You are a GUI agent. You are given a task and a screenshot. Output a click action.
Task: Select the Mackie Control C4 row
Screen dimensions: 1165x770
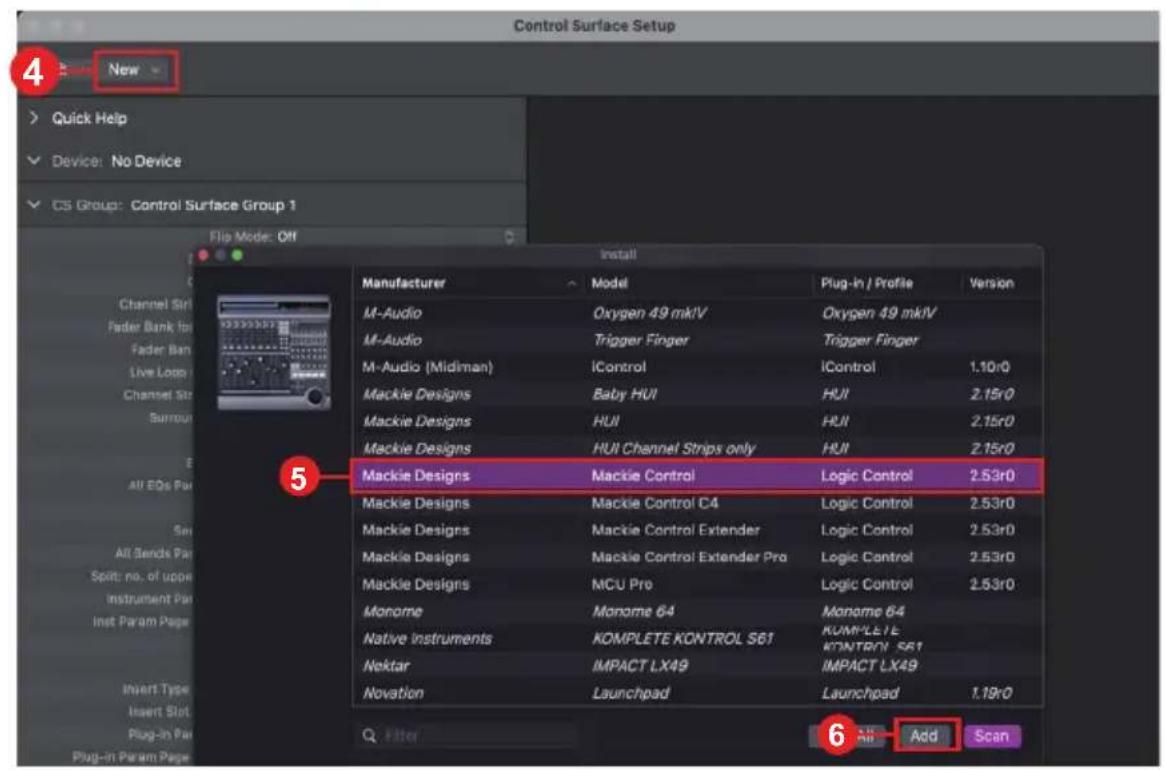tap(697, 503)
